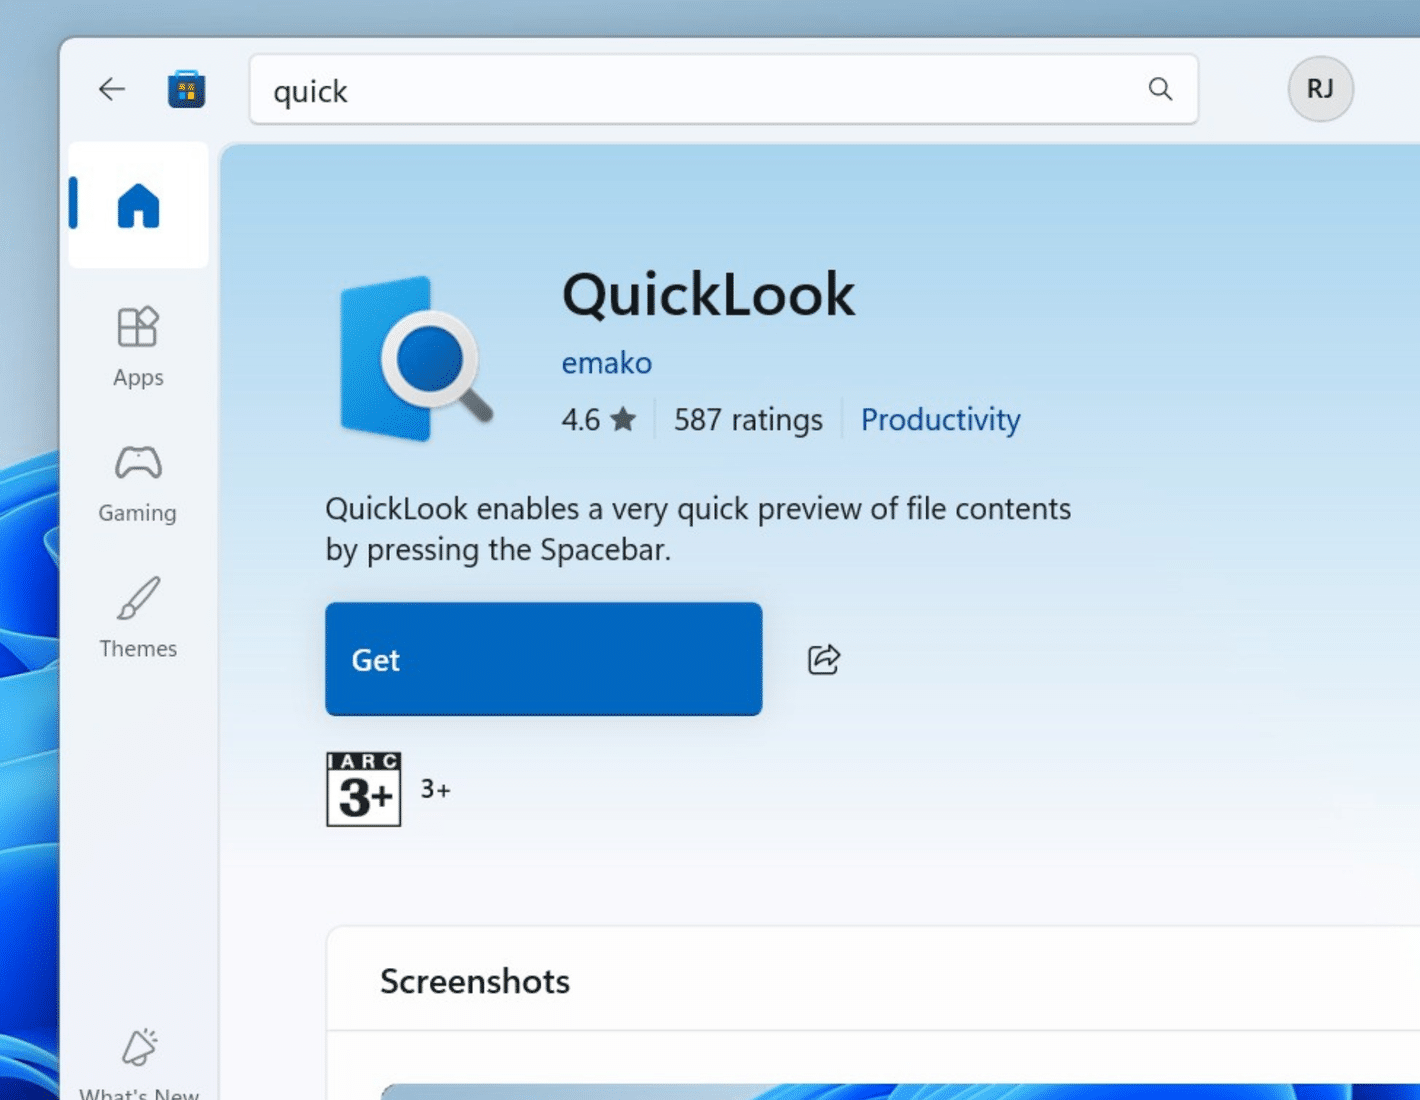Click the QuickLook app icon
This screenshot has width=1420, height=1100.
pyautogui.click(x=416, y=359)
